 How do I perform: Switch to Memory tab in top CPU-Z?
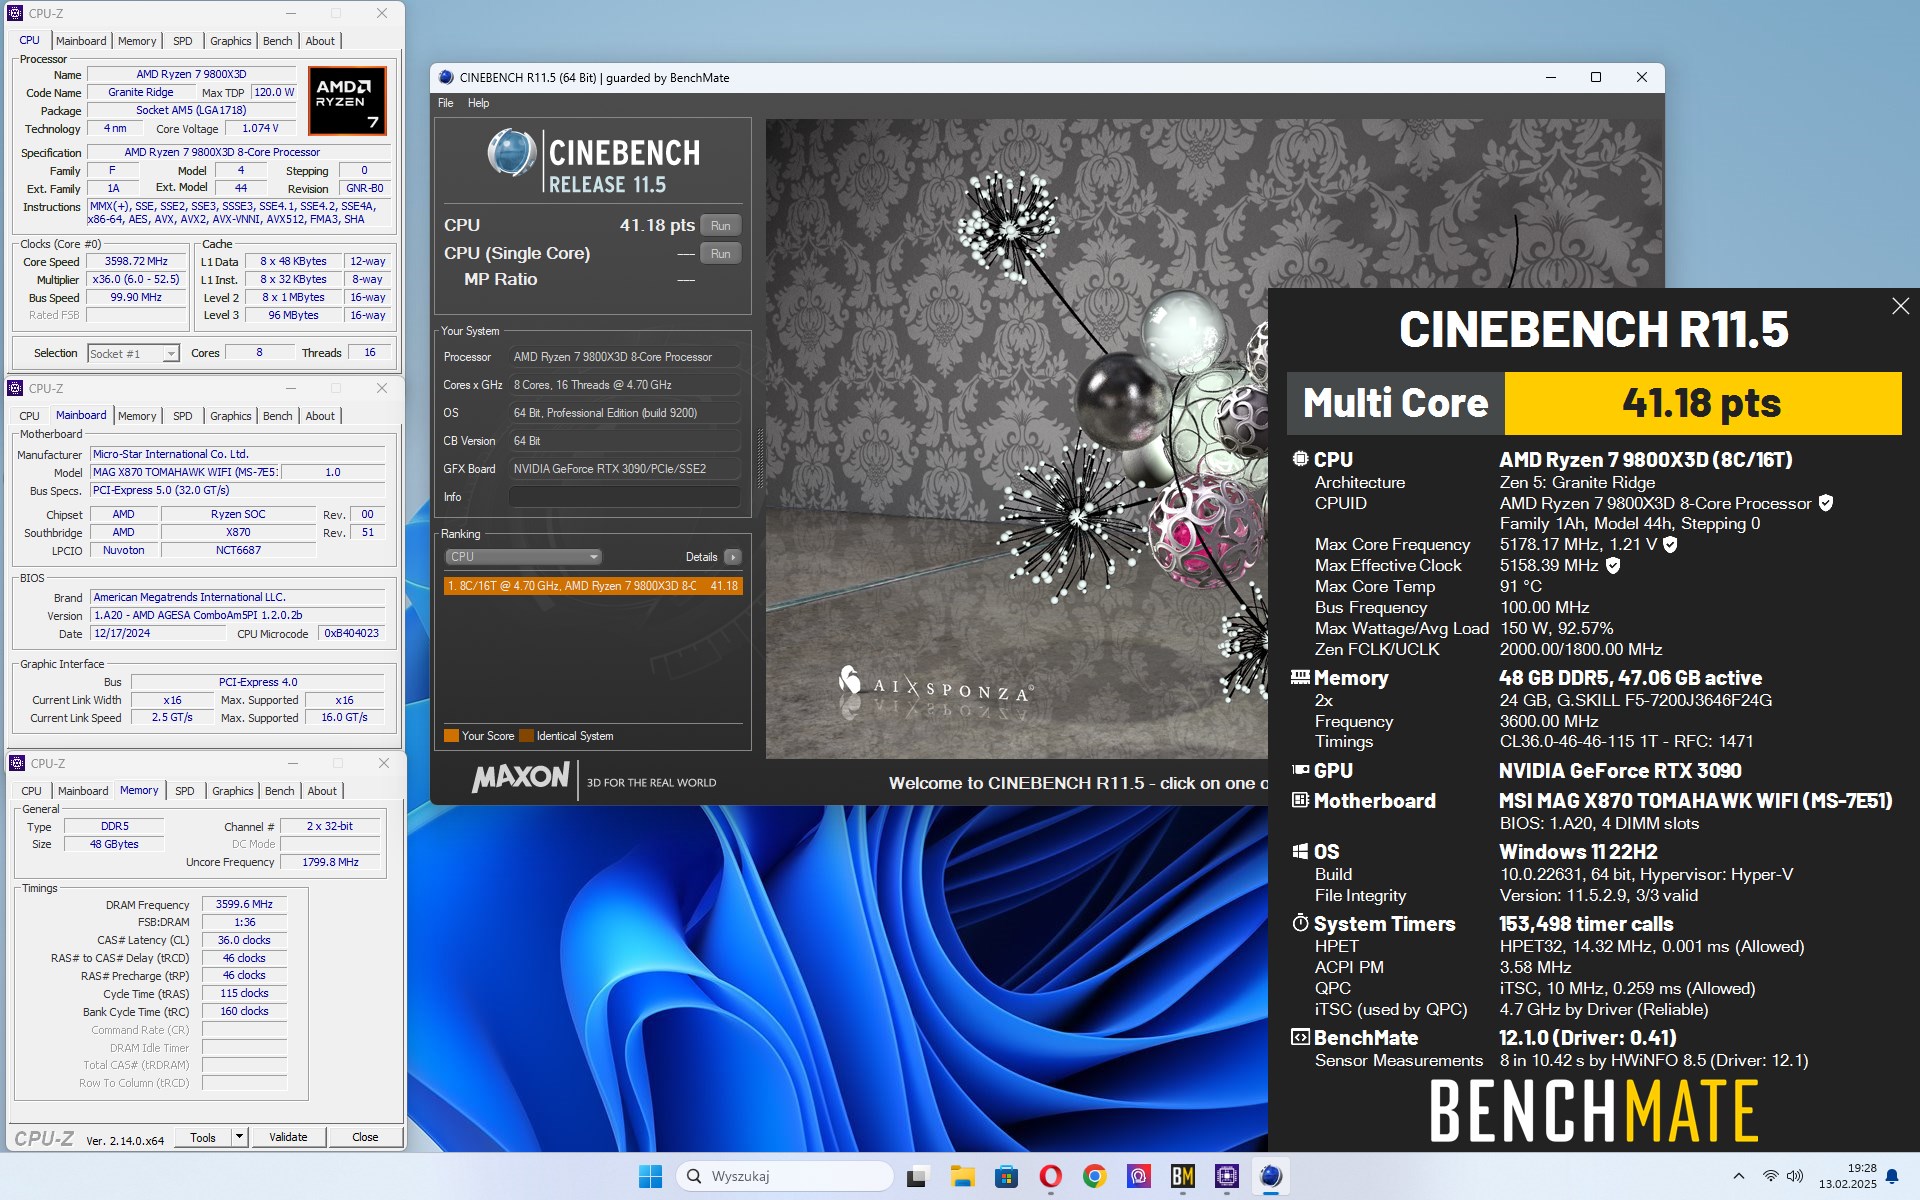[x=137, y=41]
